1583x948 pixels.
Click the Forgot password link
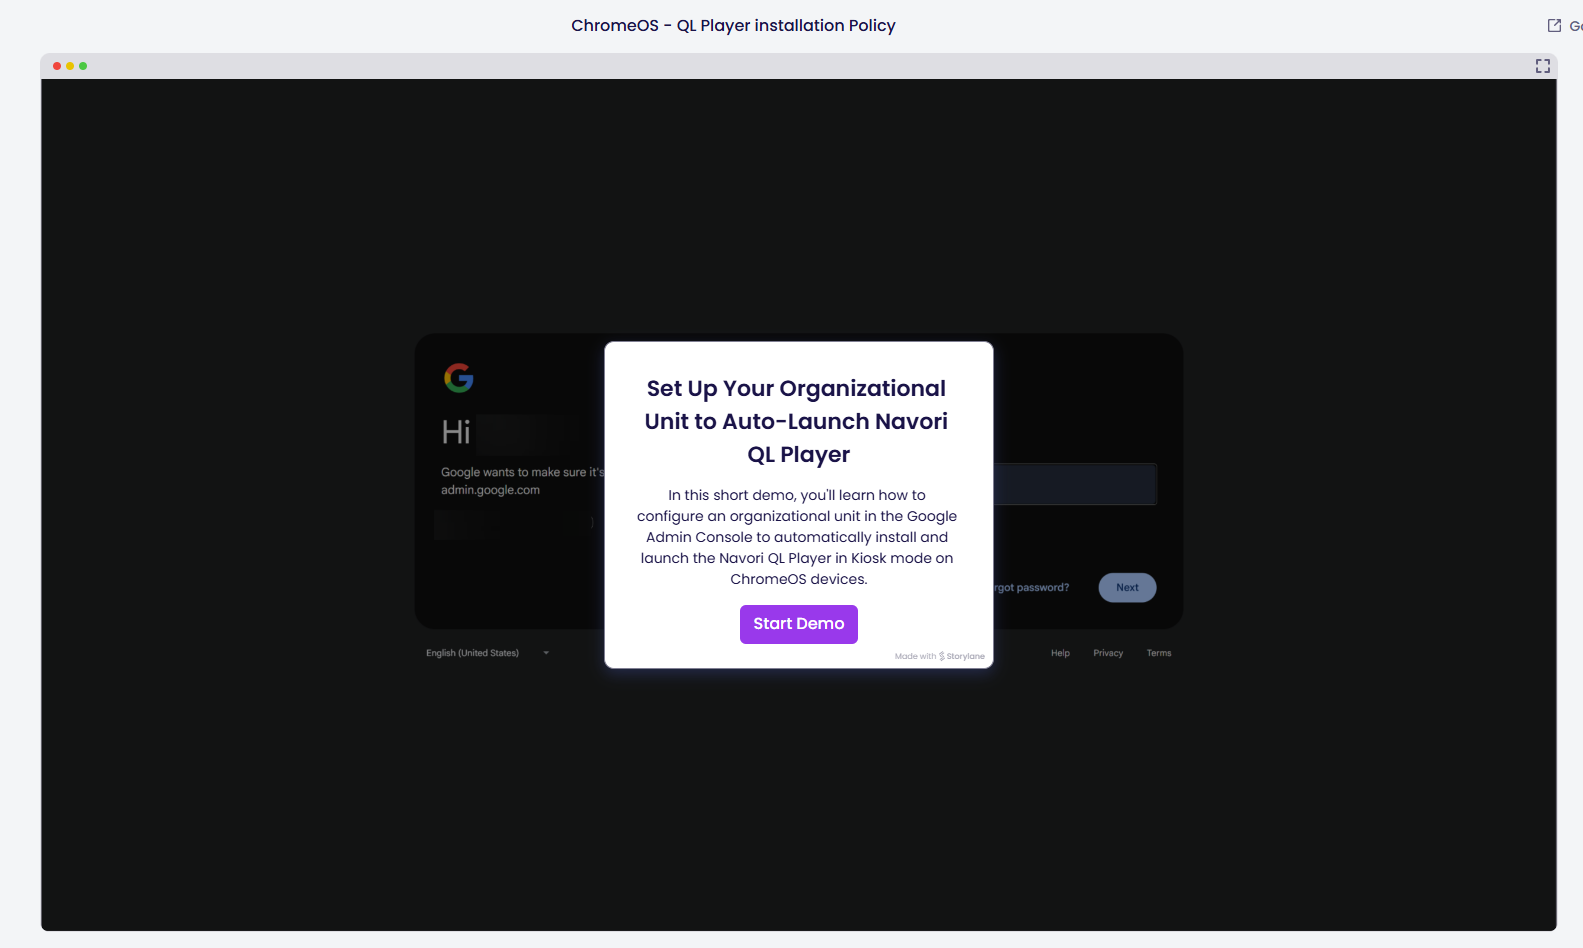click(x=1031, y=588)
